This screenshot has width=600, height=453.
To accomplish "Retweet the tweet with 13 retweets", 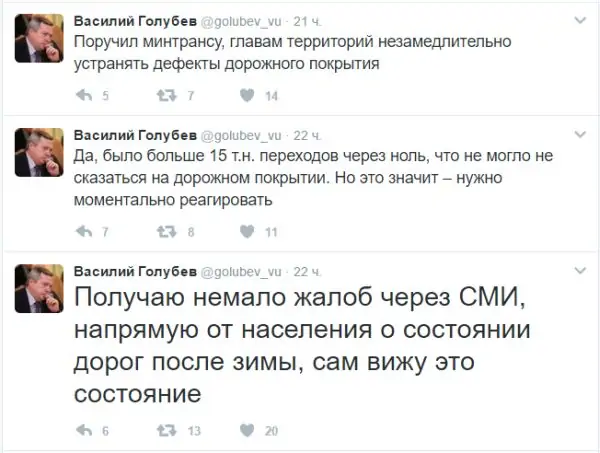I will click(164, 431).
